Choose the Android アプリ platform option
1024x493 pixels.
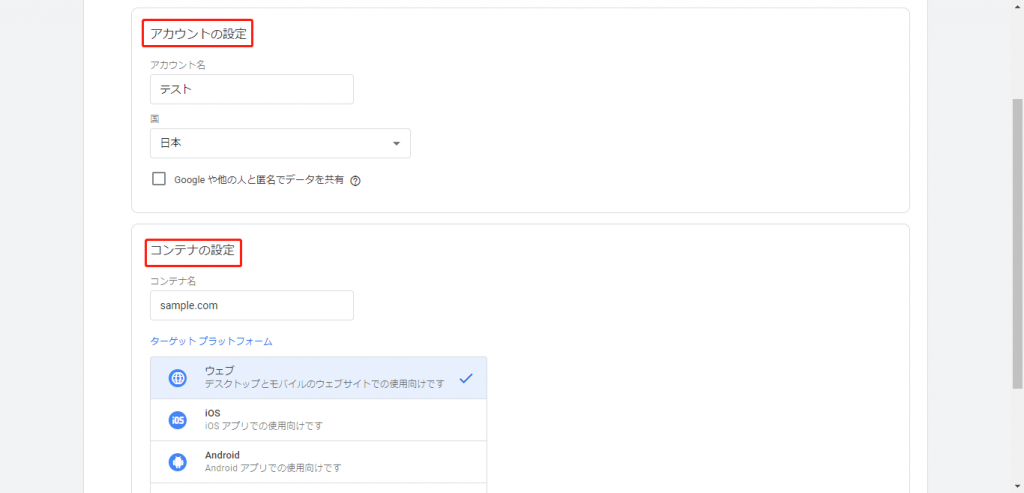tap(319, 462)
